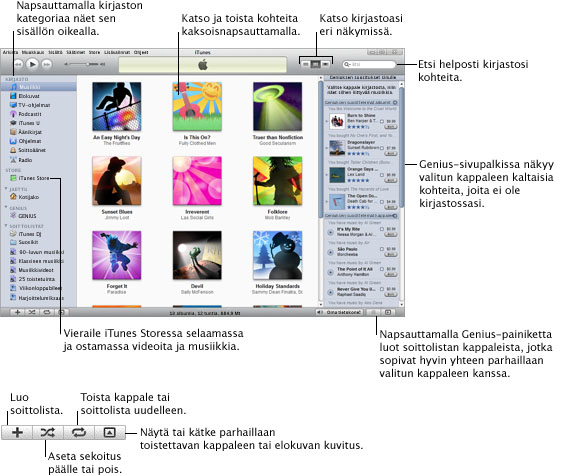Screen dimensions: 566x475
Task: Expand the arrow beside Burn to Shine
Action: point(327,121)
